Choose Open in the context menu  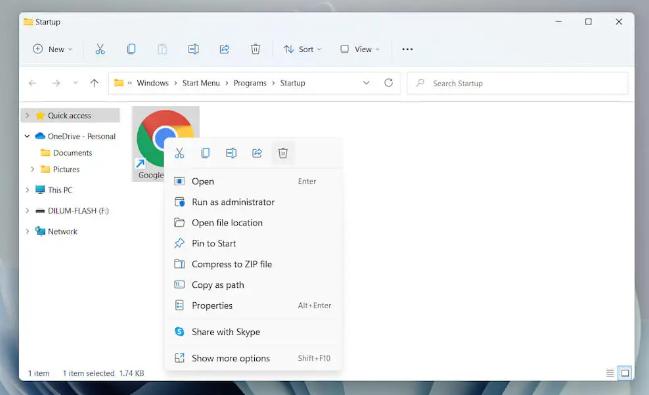253,181
